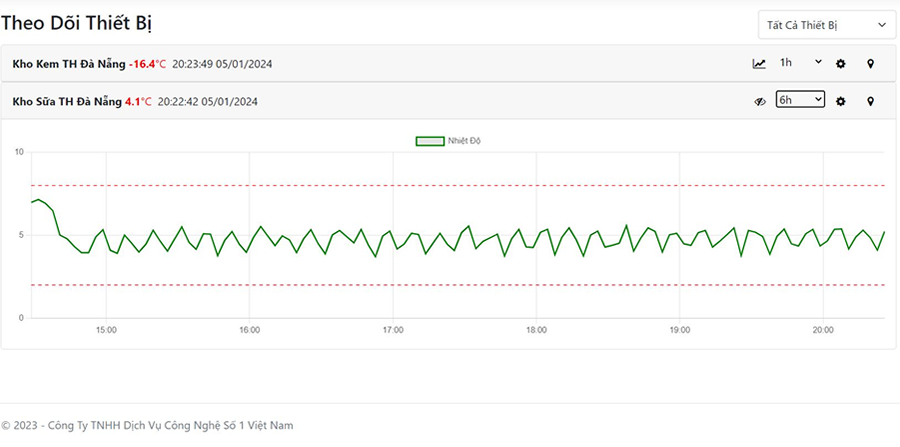900x447 pixels.
Task: Open location pin for Kho Sữa device
Action: pyautogui.click(x=870, y=102)
